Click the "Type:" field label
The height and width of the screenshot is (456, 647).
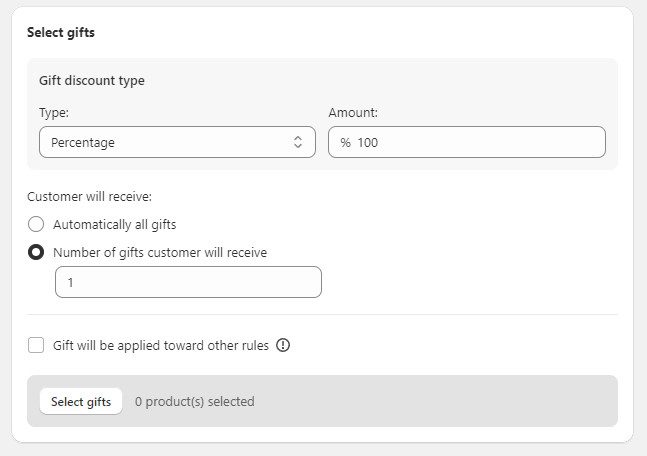tap(54, 113)
